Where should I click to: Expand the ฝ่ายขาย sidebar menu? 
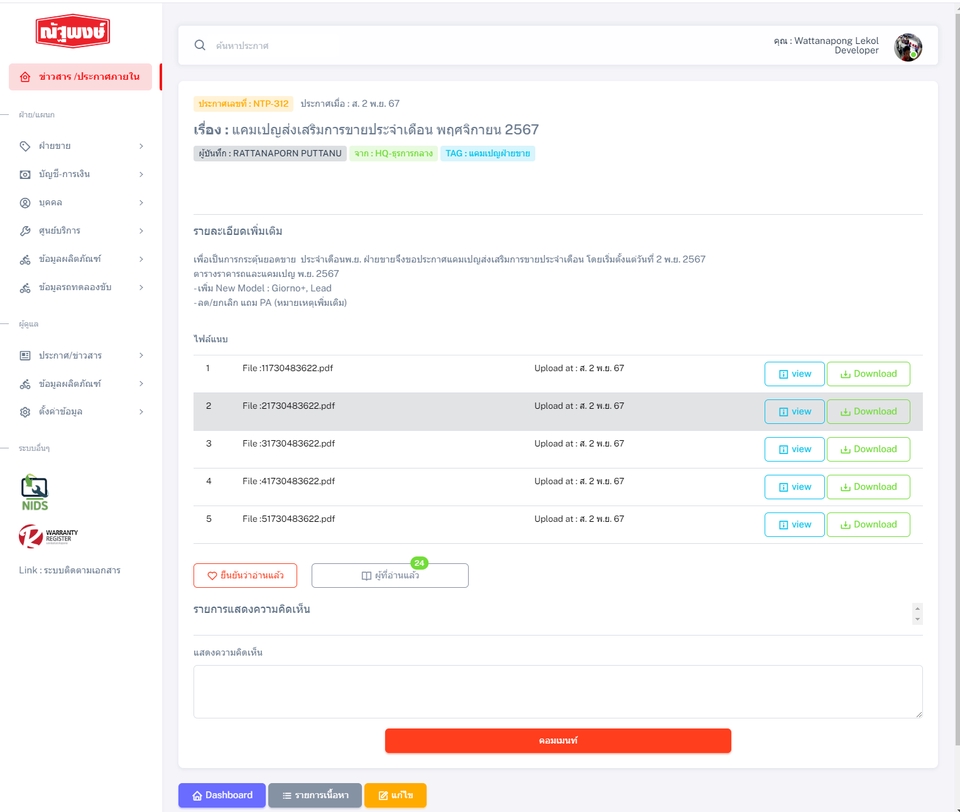(81, 146)
